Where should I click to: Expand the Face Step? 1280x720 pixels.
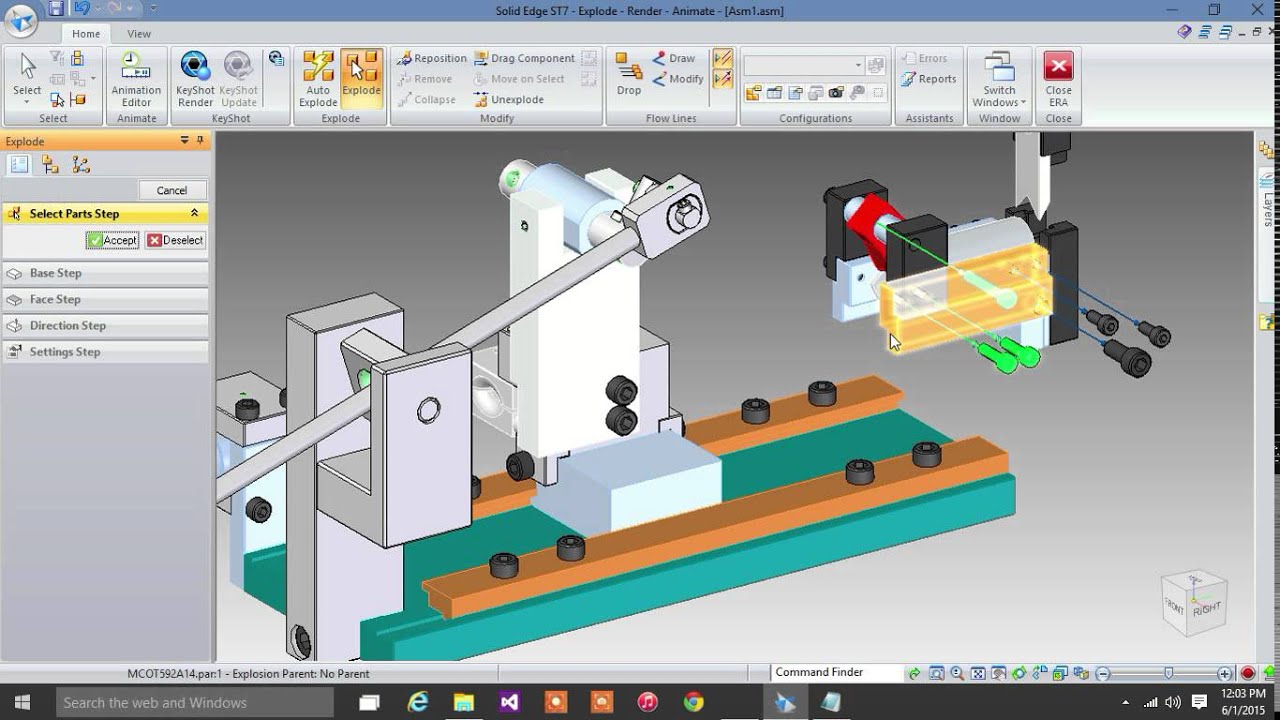tap(105, 299)
